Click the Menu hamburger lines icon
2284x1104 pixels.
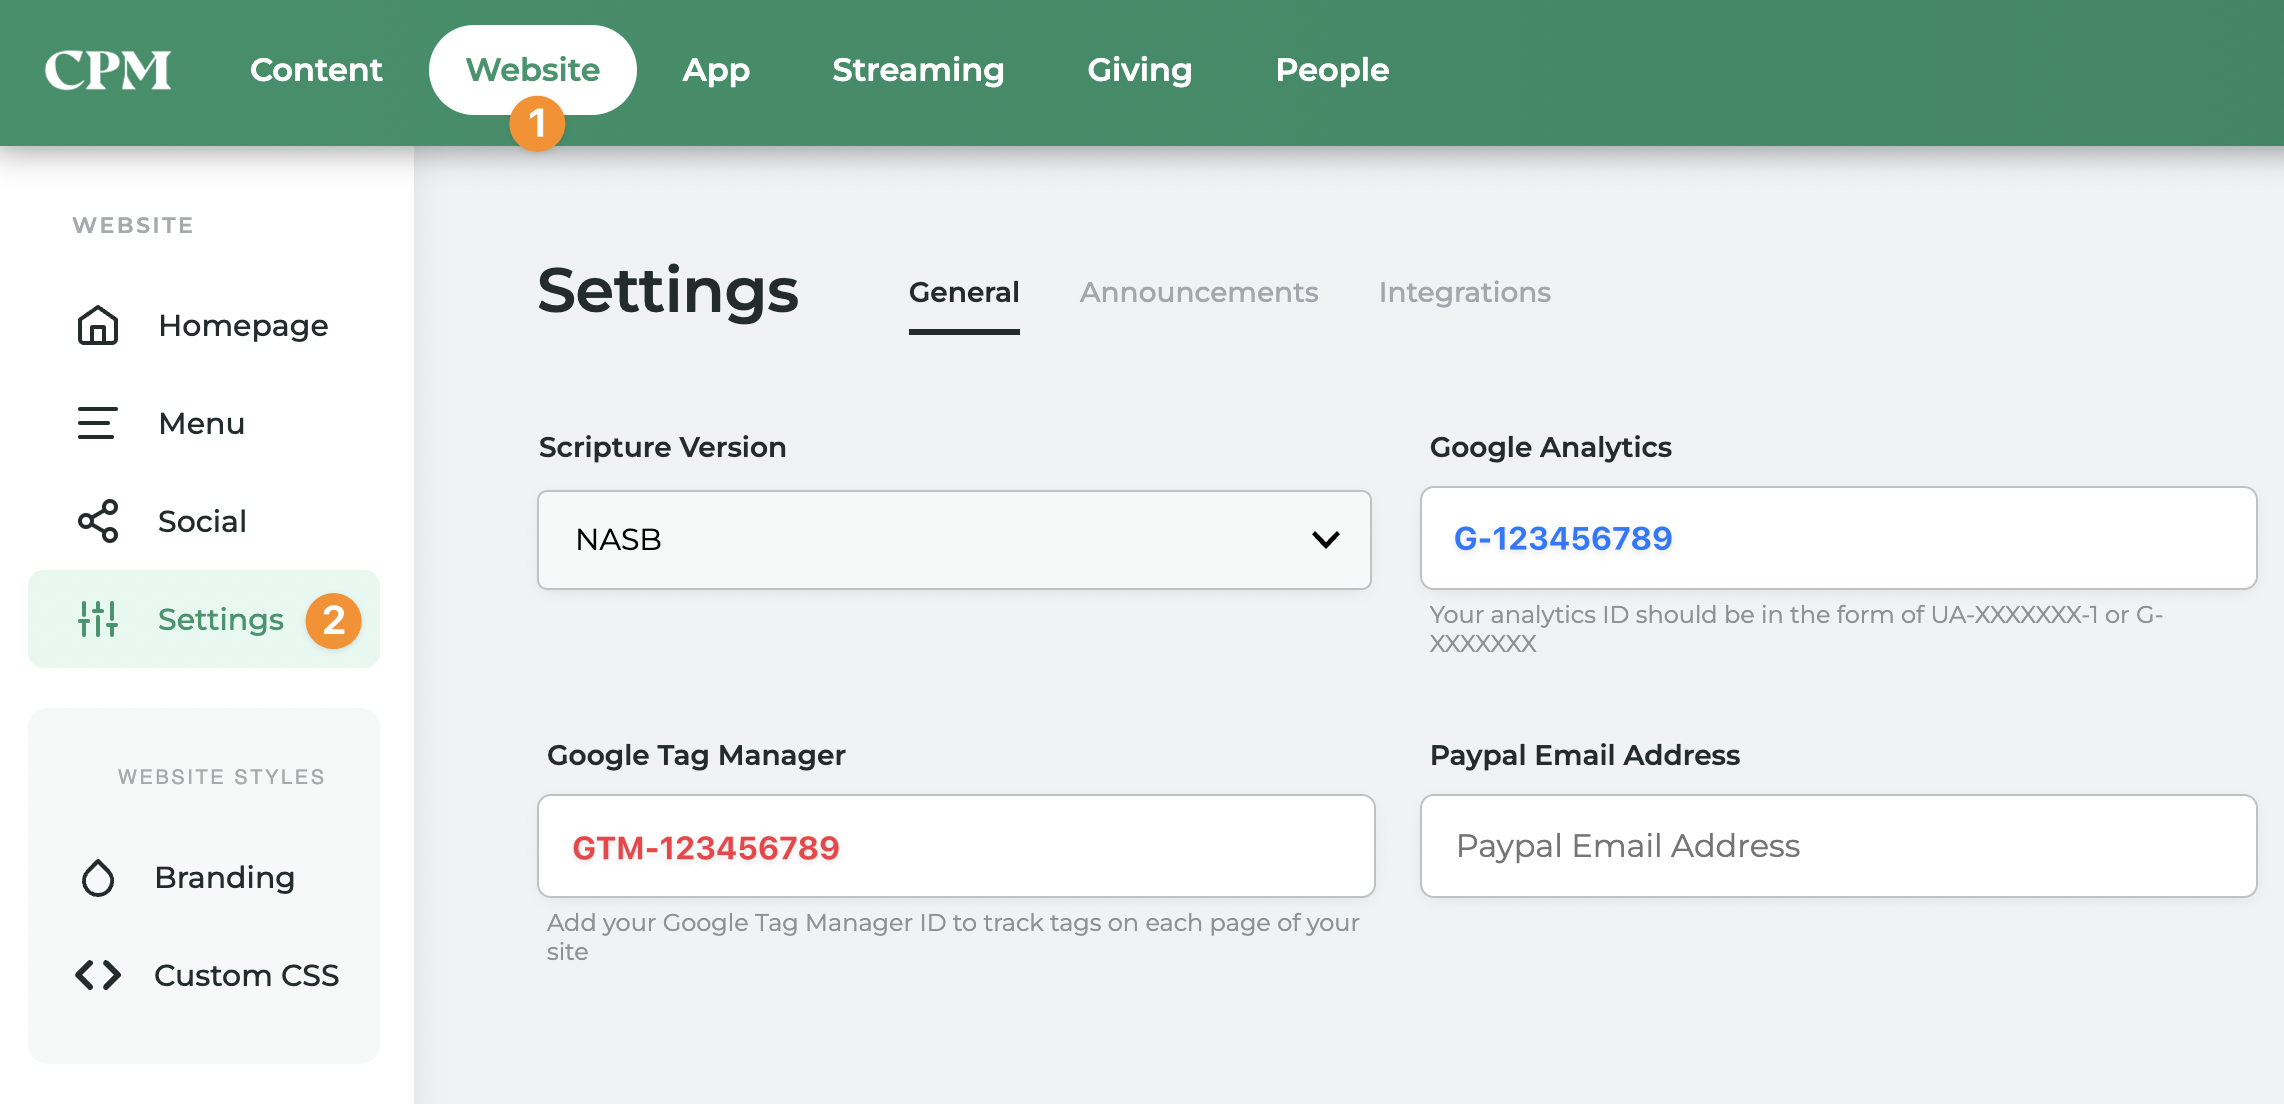pyautogui.click(x=98, y=423)
